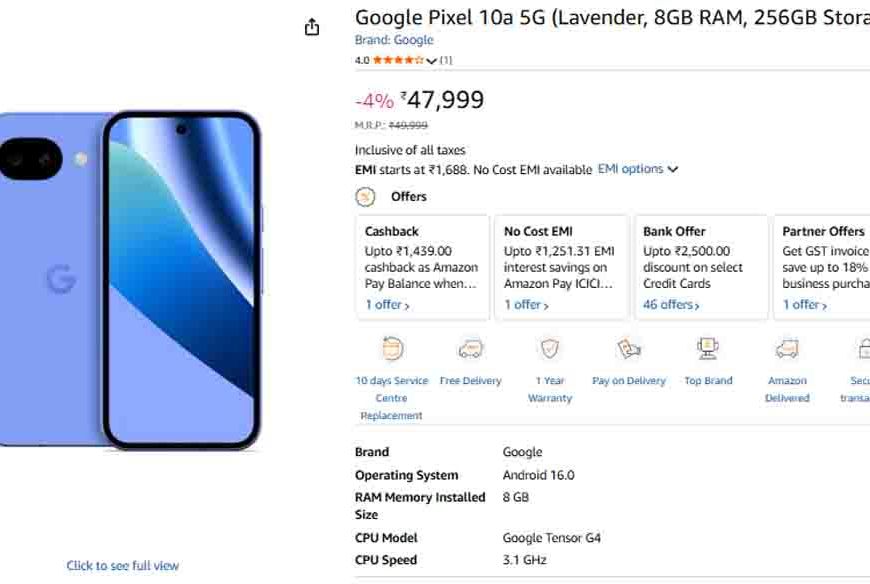The image size is (870, 584).
Task: Expand the star ratings breakdown chevron
Action: point(430,59)
